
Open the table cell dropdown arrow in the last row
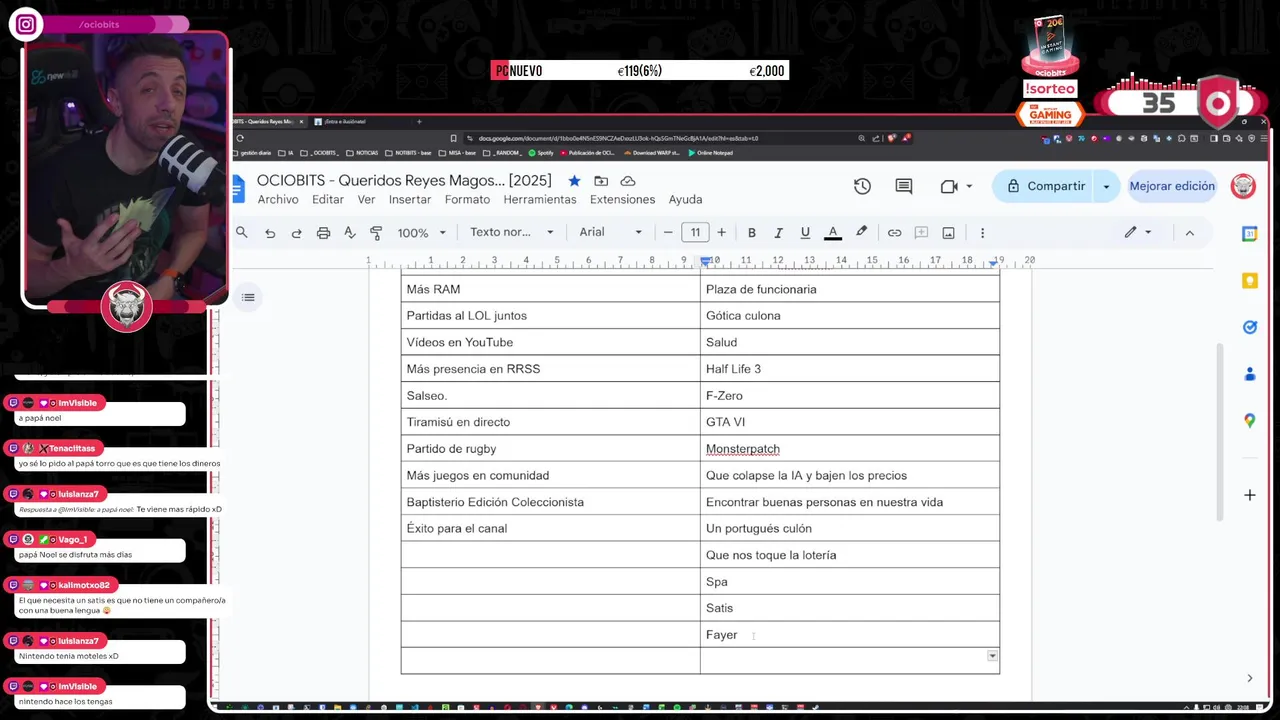992,656
